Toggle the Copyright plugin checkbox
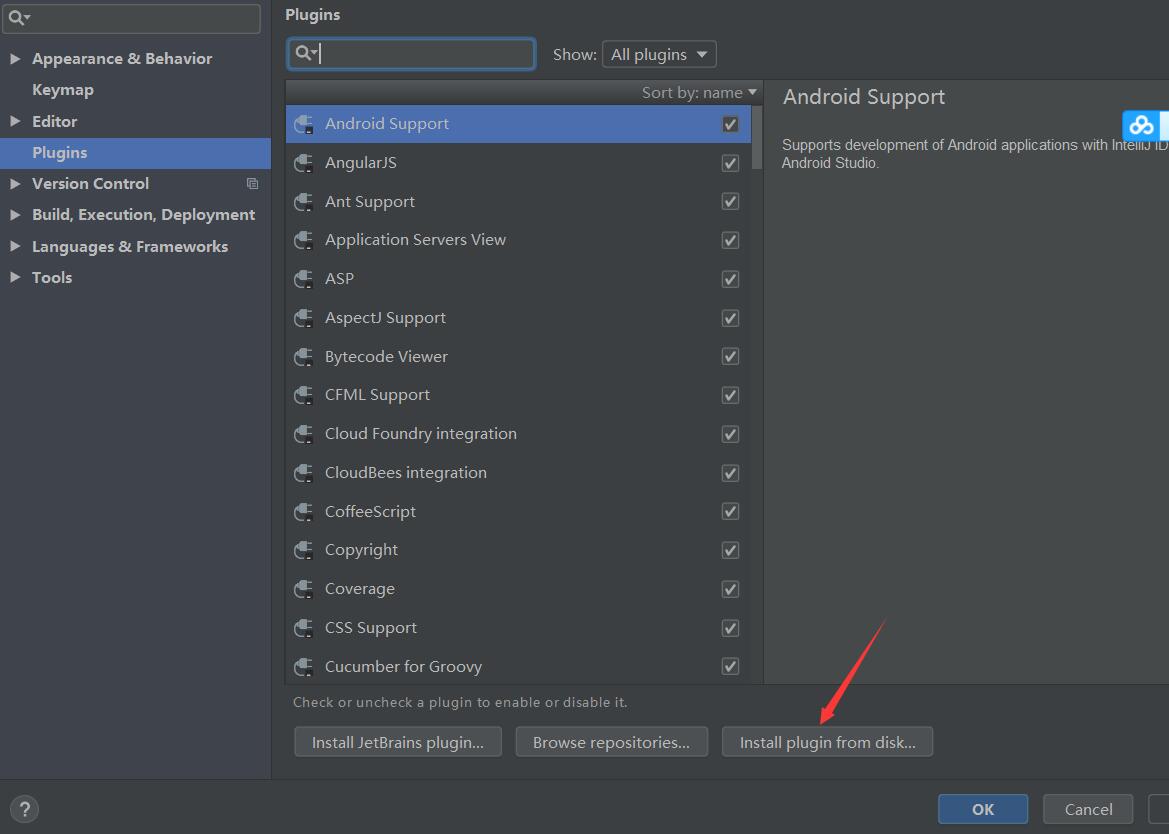The height and width of the screenshot is (834, 1169). point(731,550)
